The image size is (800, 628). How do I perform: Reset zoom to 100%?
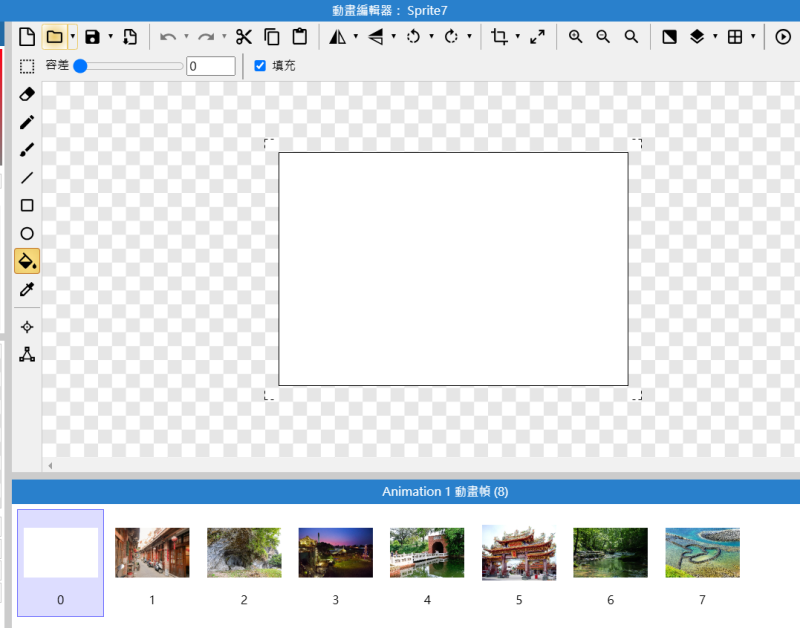631,37
